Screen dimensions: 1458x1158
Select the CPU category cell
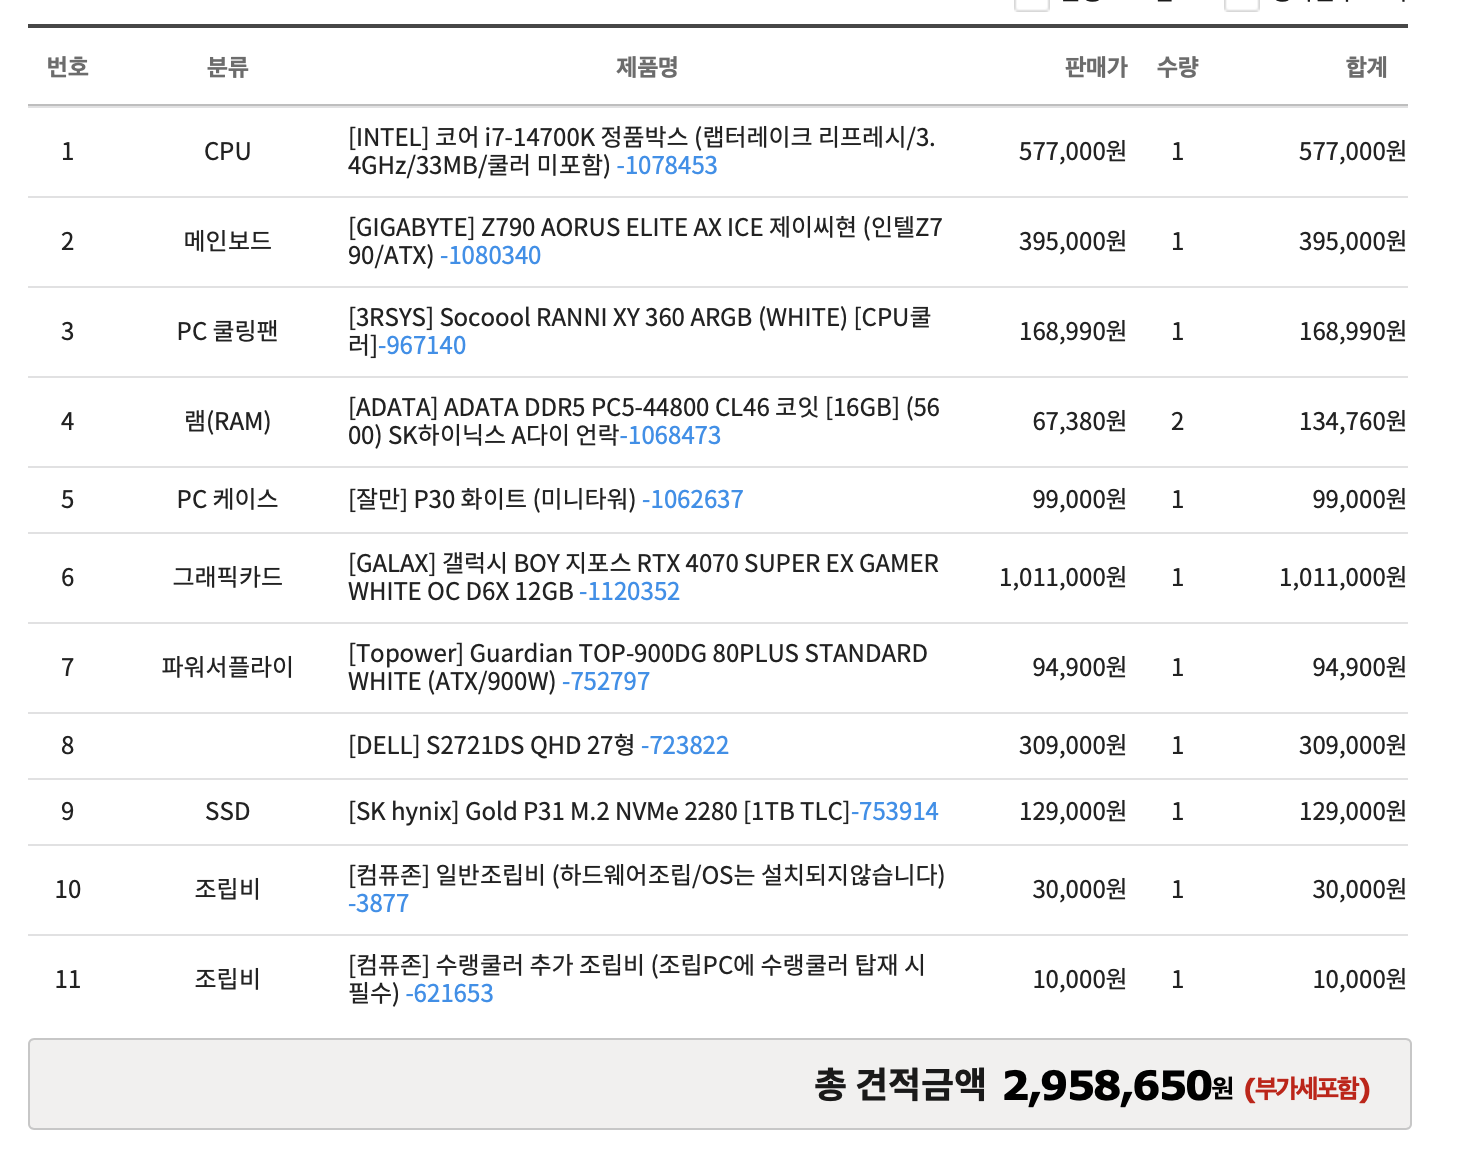(x=227, y=152)
